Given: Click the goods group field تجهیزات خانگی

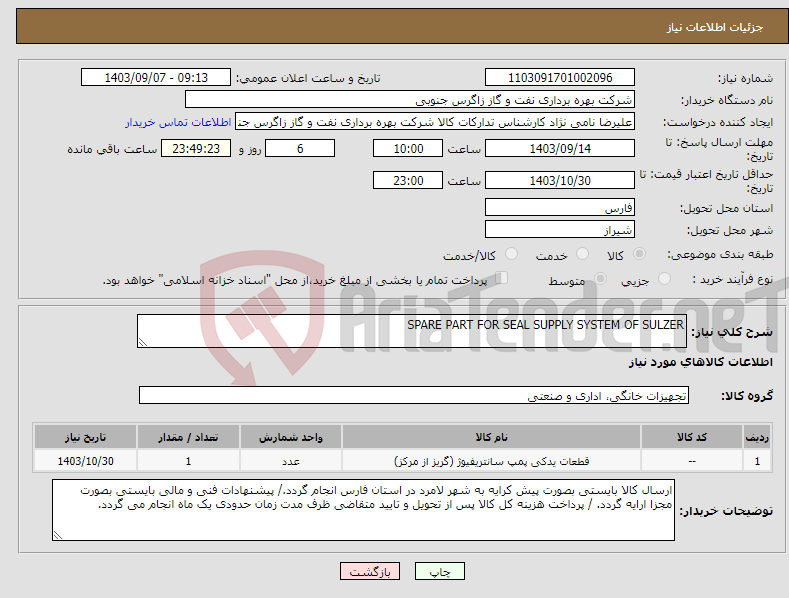Looking at the screenshot, I should 414,396.
